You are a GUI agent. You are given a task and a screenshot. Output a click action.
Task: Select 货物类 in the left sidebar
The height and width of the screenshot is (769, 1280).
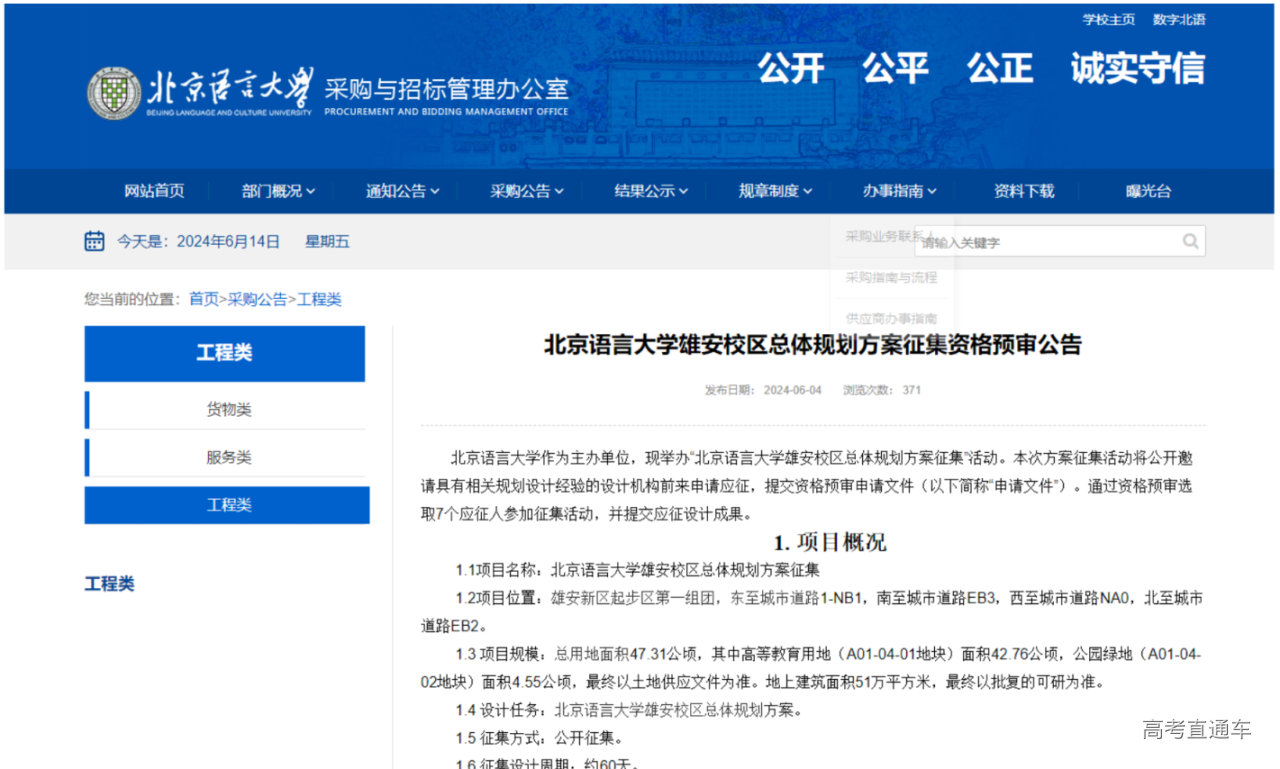(228, 409)
